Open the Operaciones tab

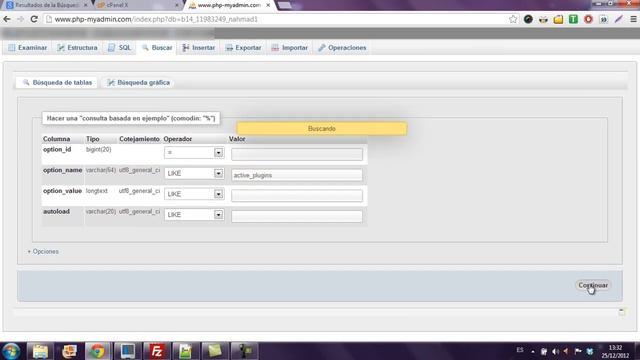(x=342, y=48)
